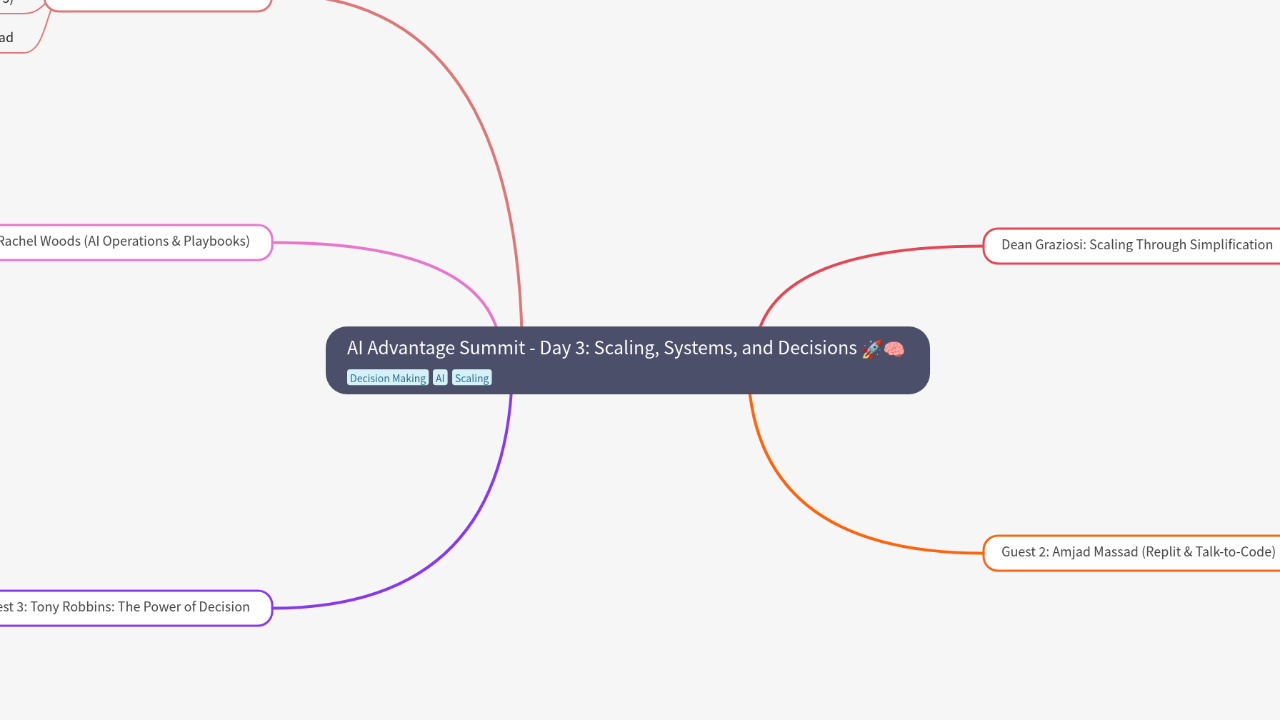Click the central 'AI Advantage Summit - Day 3' node
The height and width of the screenshot is (720, 1280).
tap(627, 360)
